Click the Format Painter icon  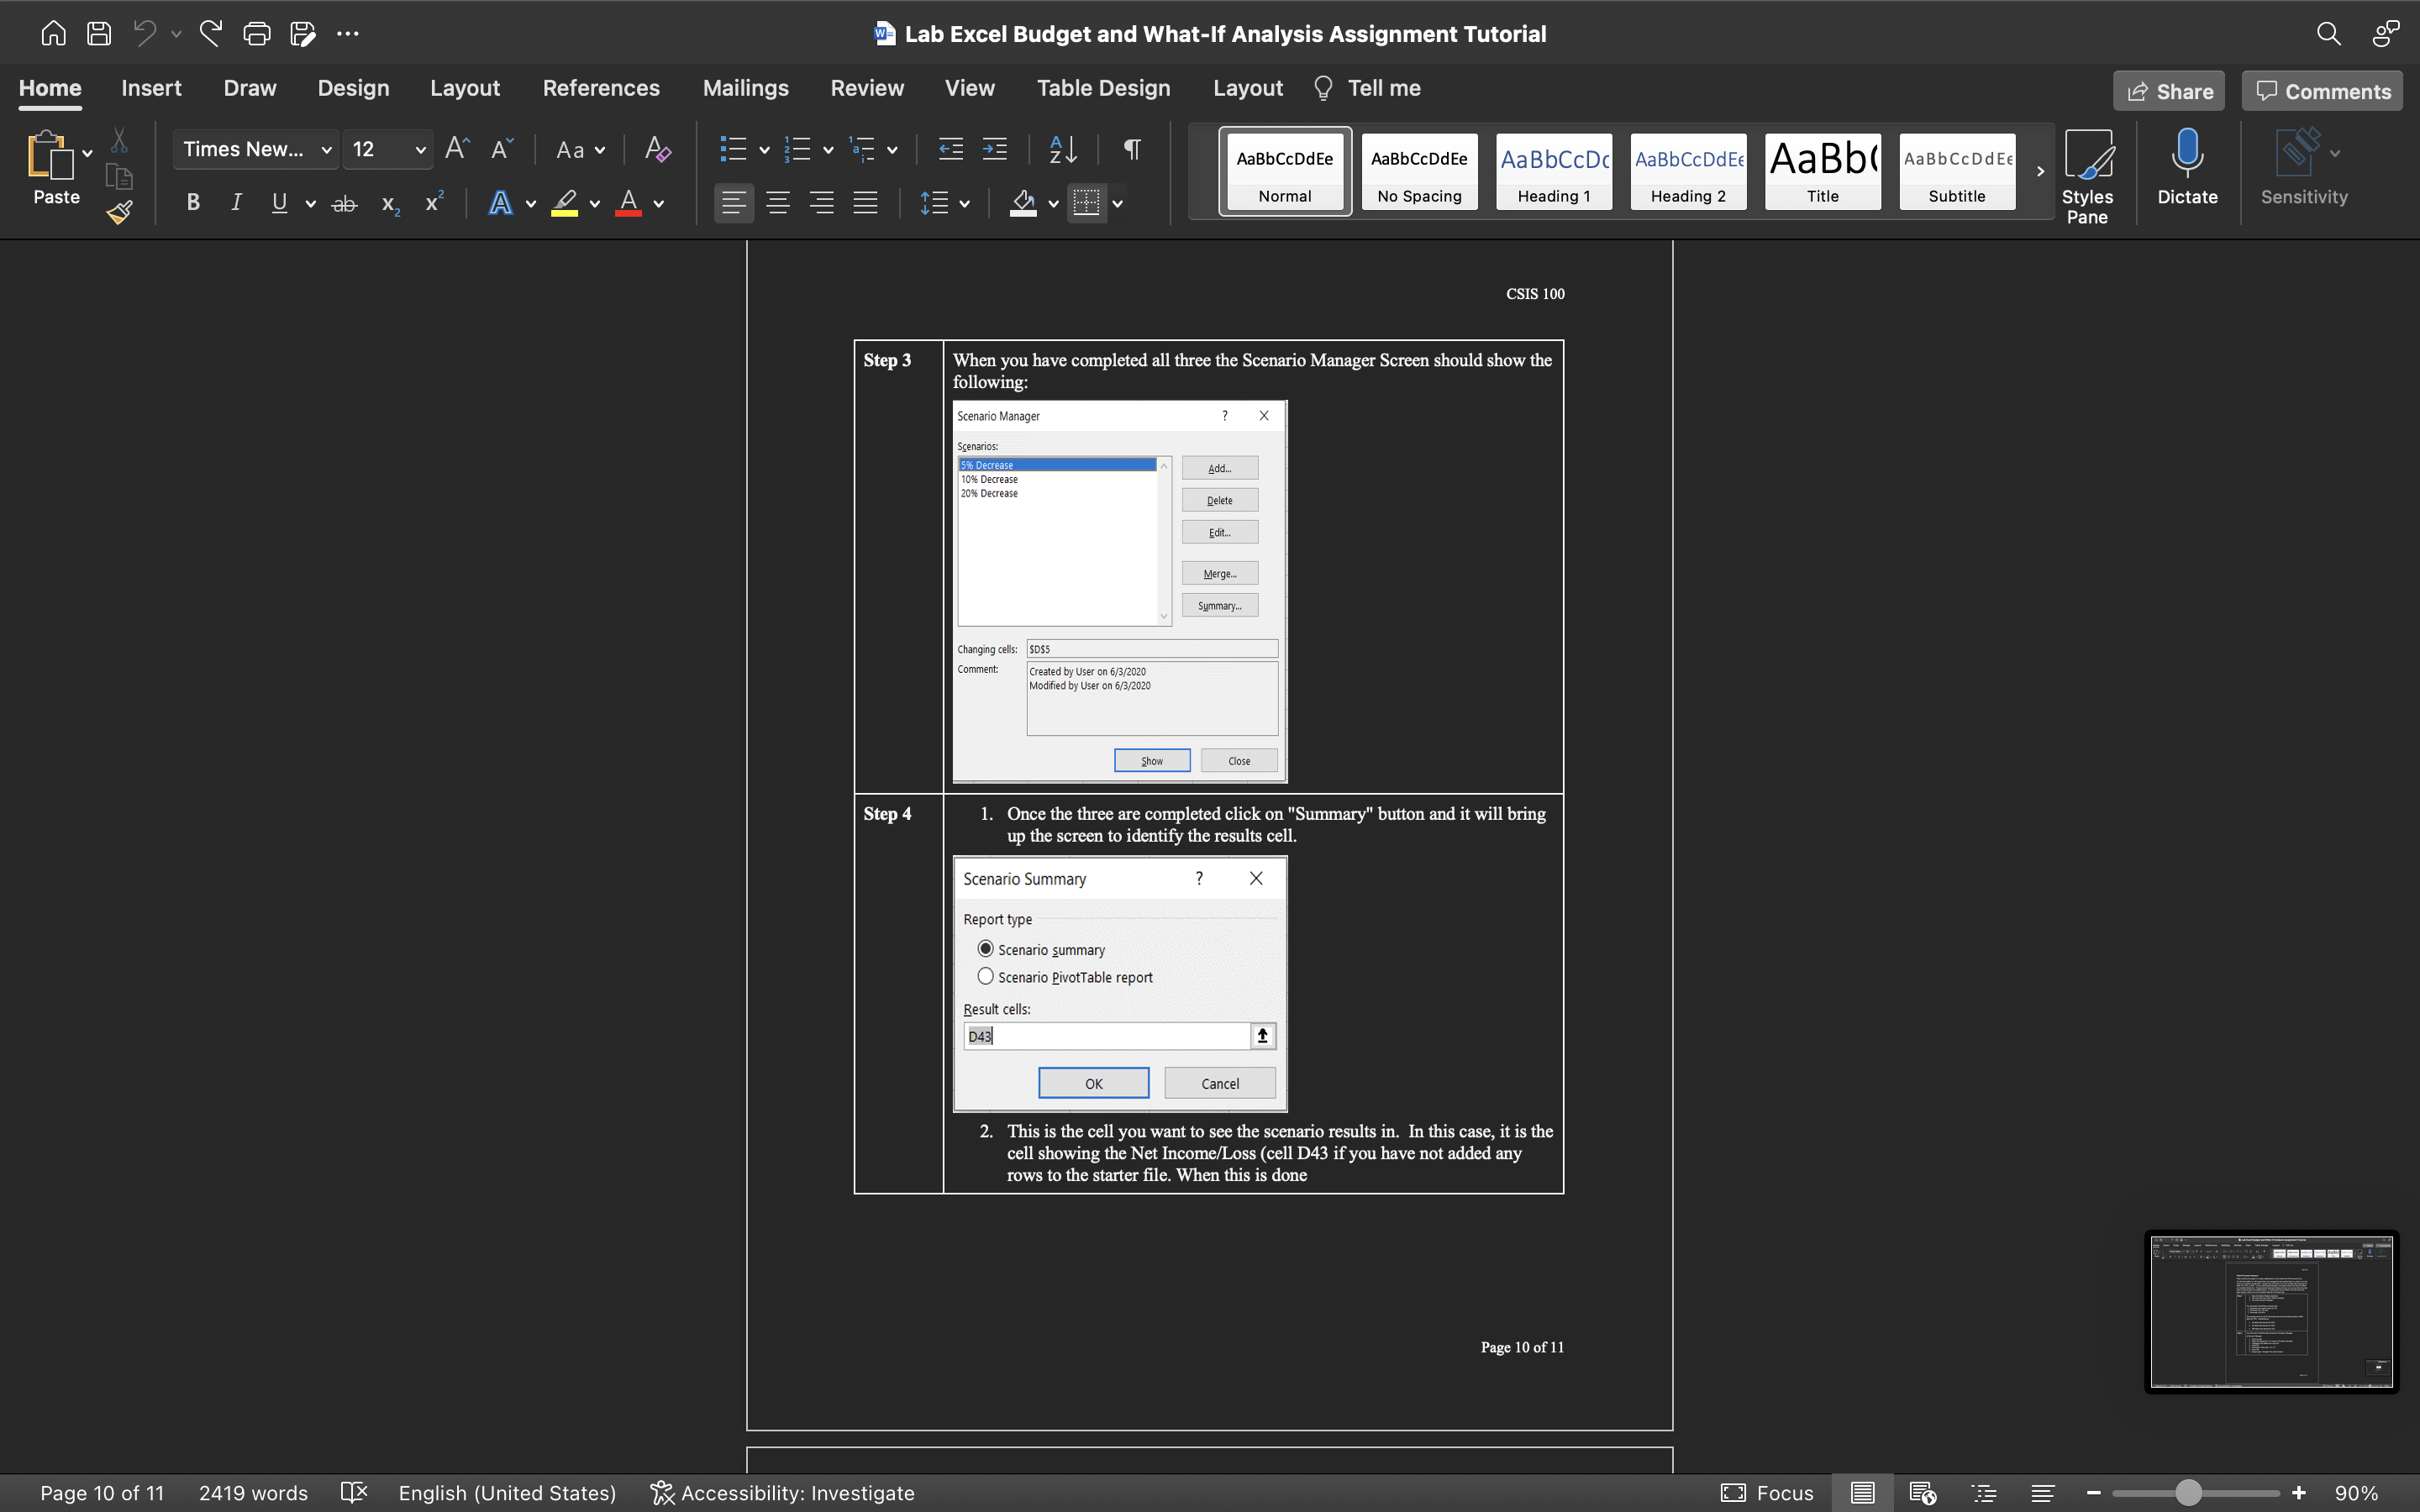(x=119, y=211)
